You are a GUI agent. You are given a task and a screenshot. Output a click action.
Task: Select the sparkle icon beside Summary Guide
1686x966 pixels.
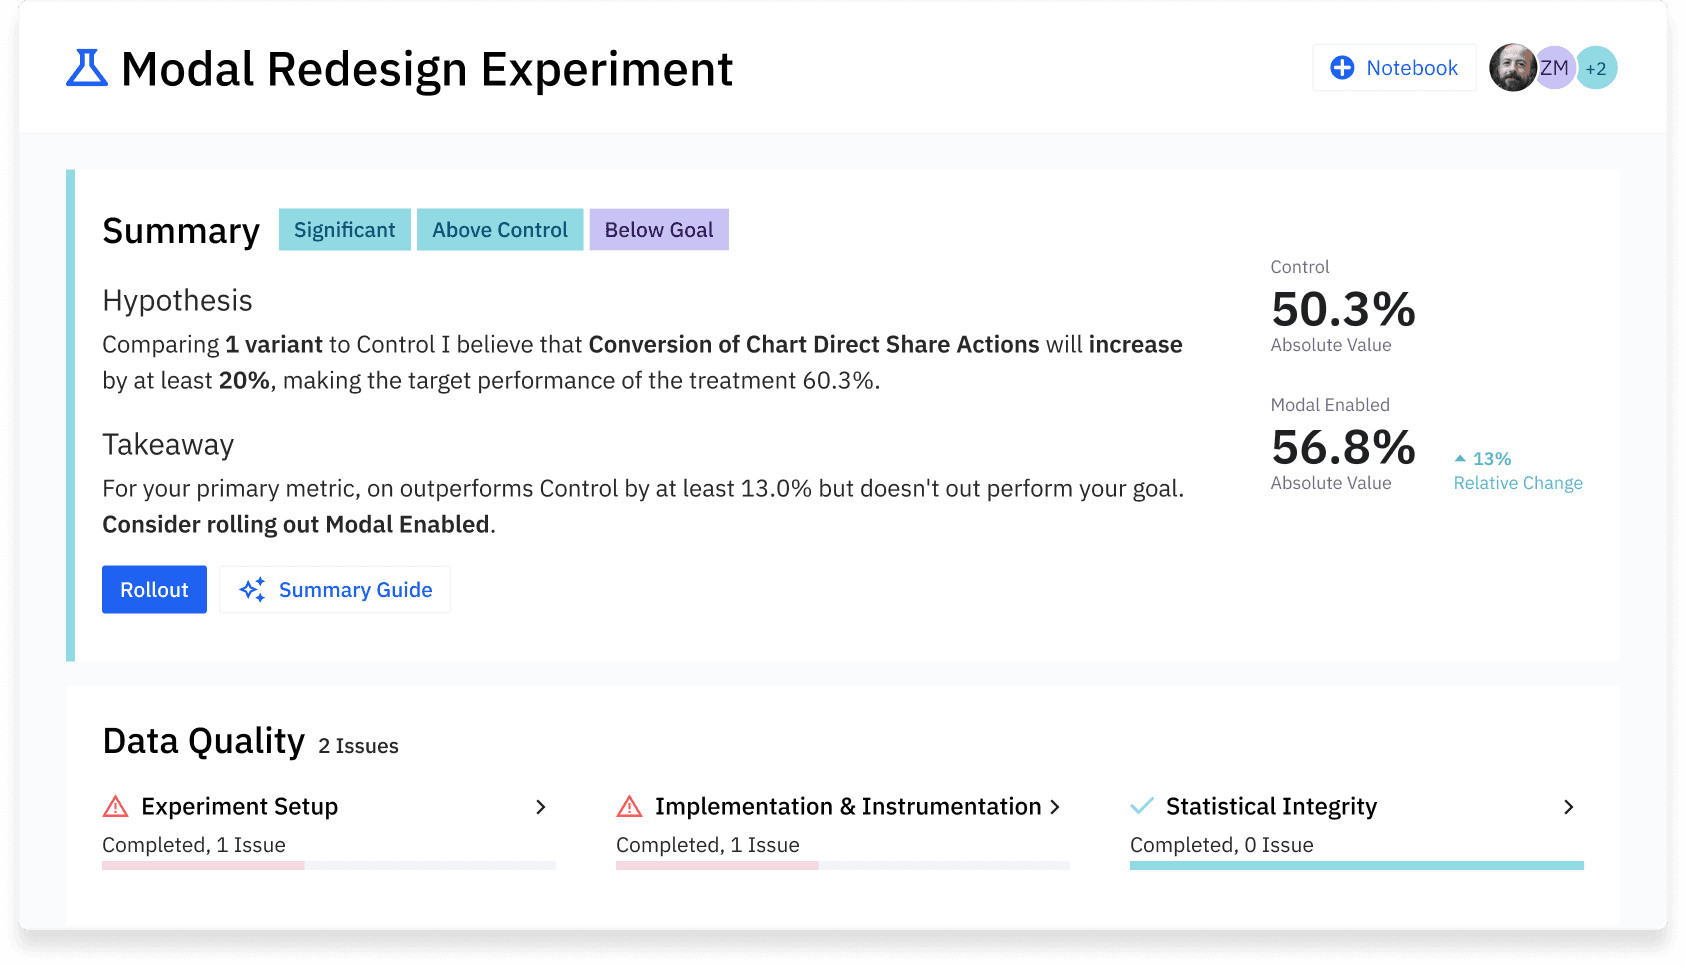click(253, 589)
